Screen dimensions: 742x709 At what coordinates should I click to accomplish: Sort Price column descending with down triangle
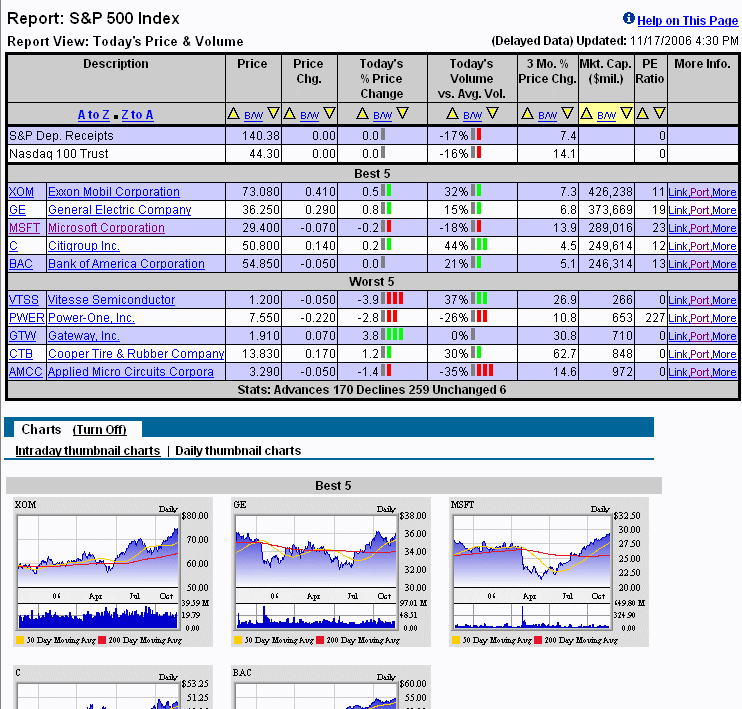tap(273, 114)
